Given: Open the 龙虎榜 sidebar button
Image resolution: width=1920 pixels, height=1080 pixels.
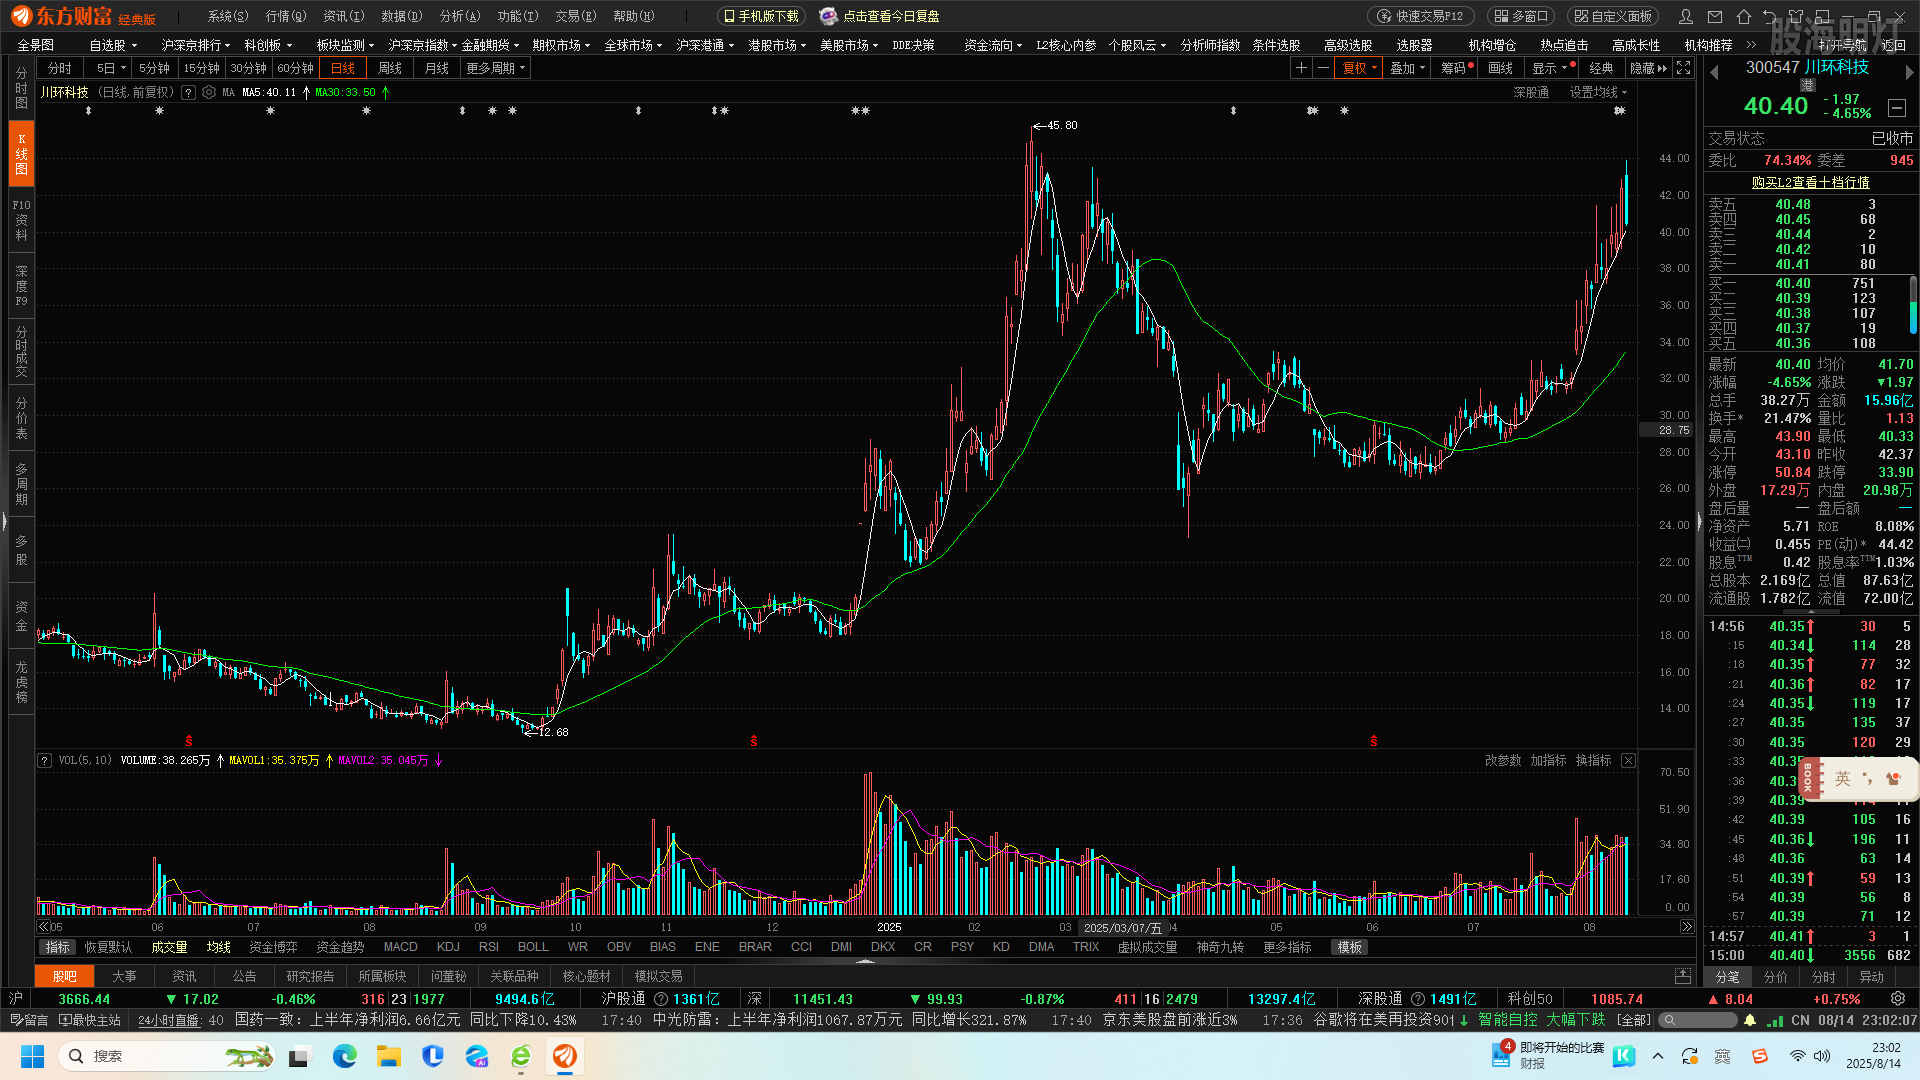Looking at the screenshot, I should click(x=21, y=682).
